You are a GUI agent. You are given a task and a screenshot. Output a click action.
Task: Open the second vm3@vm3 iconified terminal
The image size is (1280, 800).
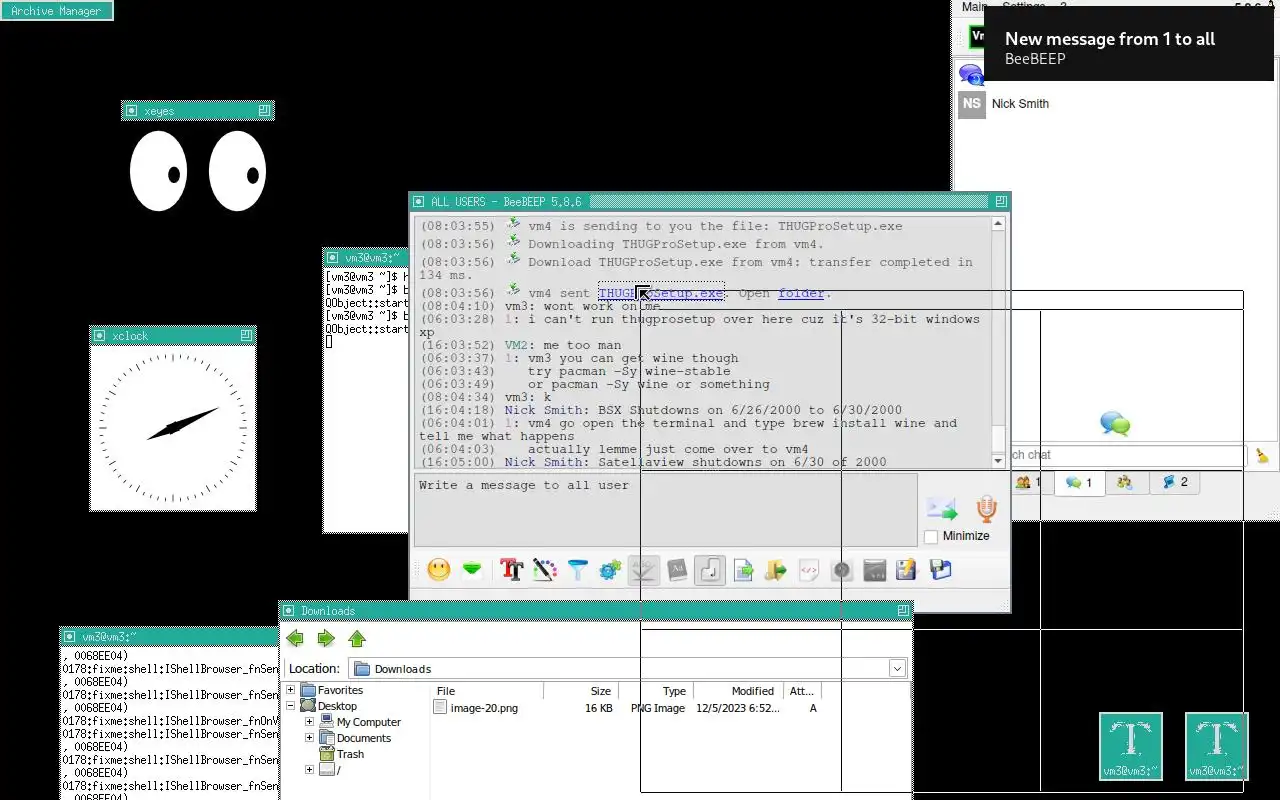pos(1217,746)
